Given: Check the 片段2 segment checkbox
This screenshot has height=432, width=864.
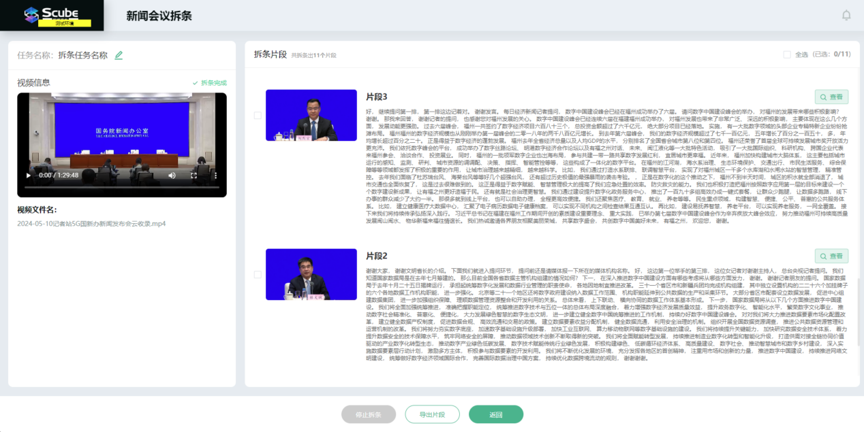Looking at the screenshot, I should click(x=257, y=275).
